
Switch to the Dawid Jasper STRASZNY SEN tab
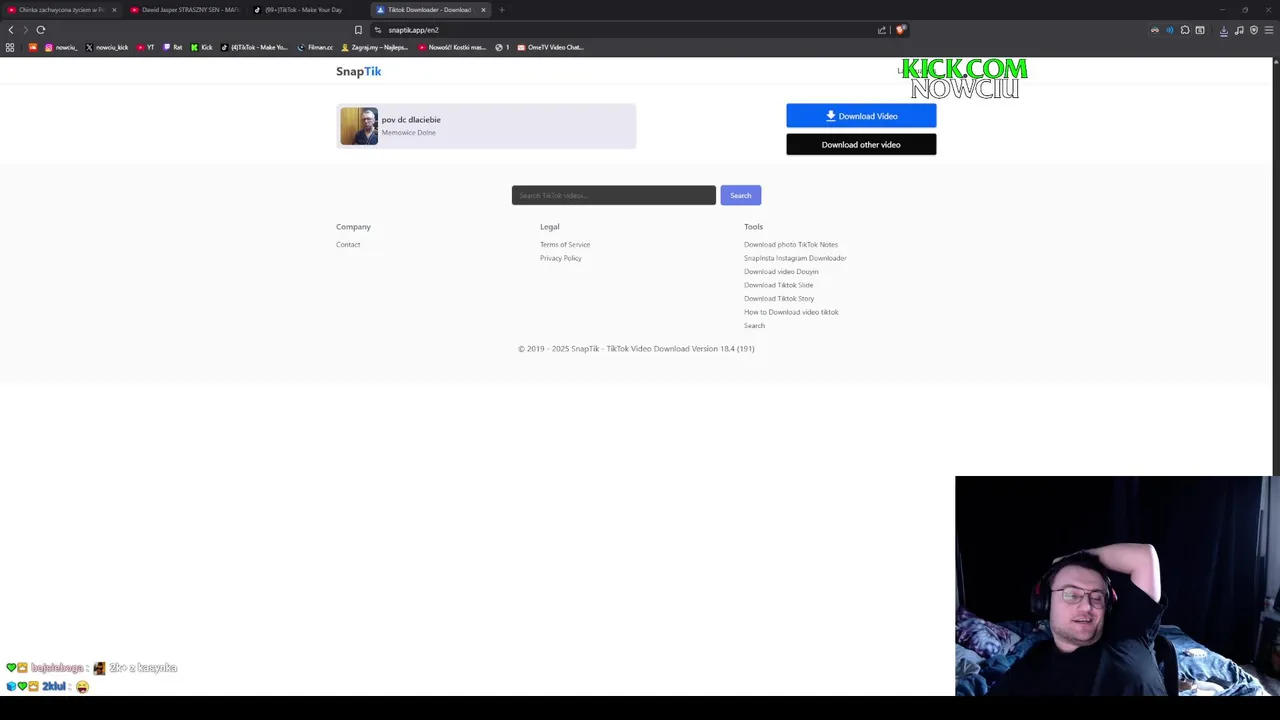point(185,10)
